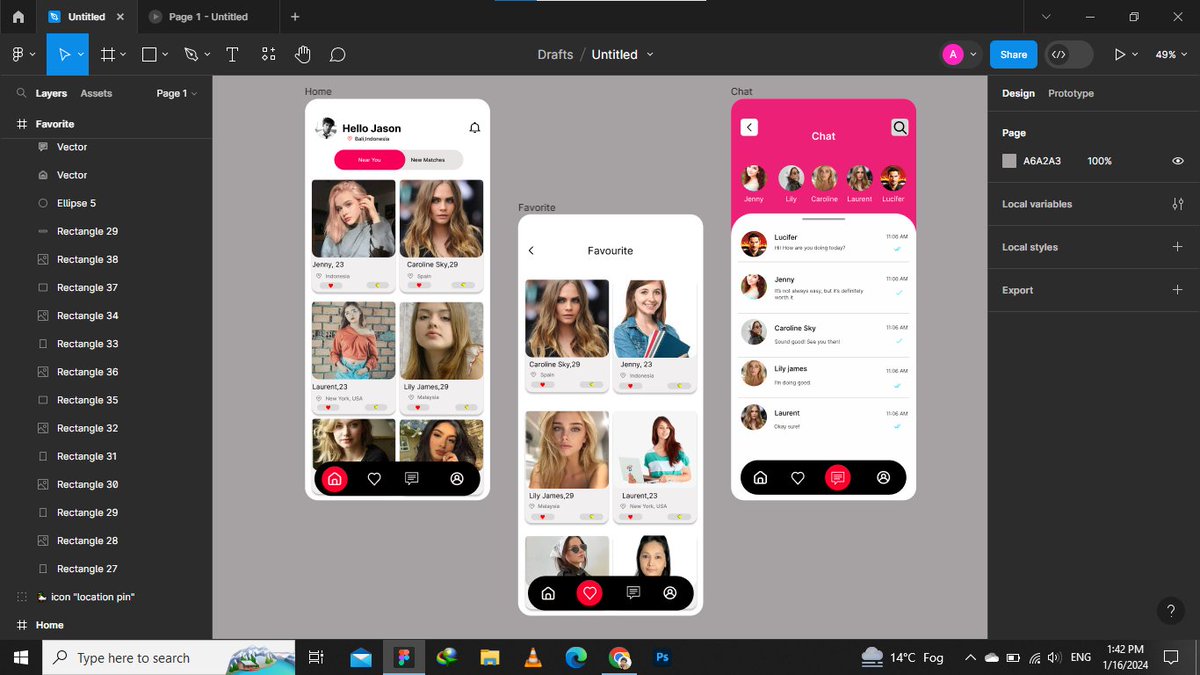Select the magnifier icon in Chat frame
The image size is (1200, 675).
coord(900,127)
